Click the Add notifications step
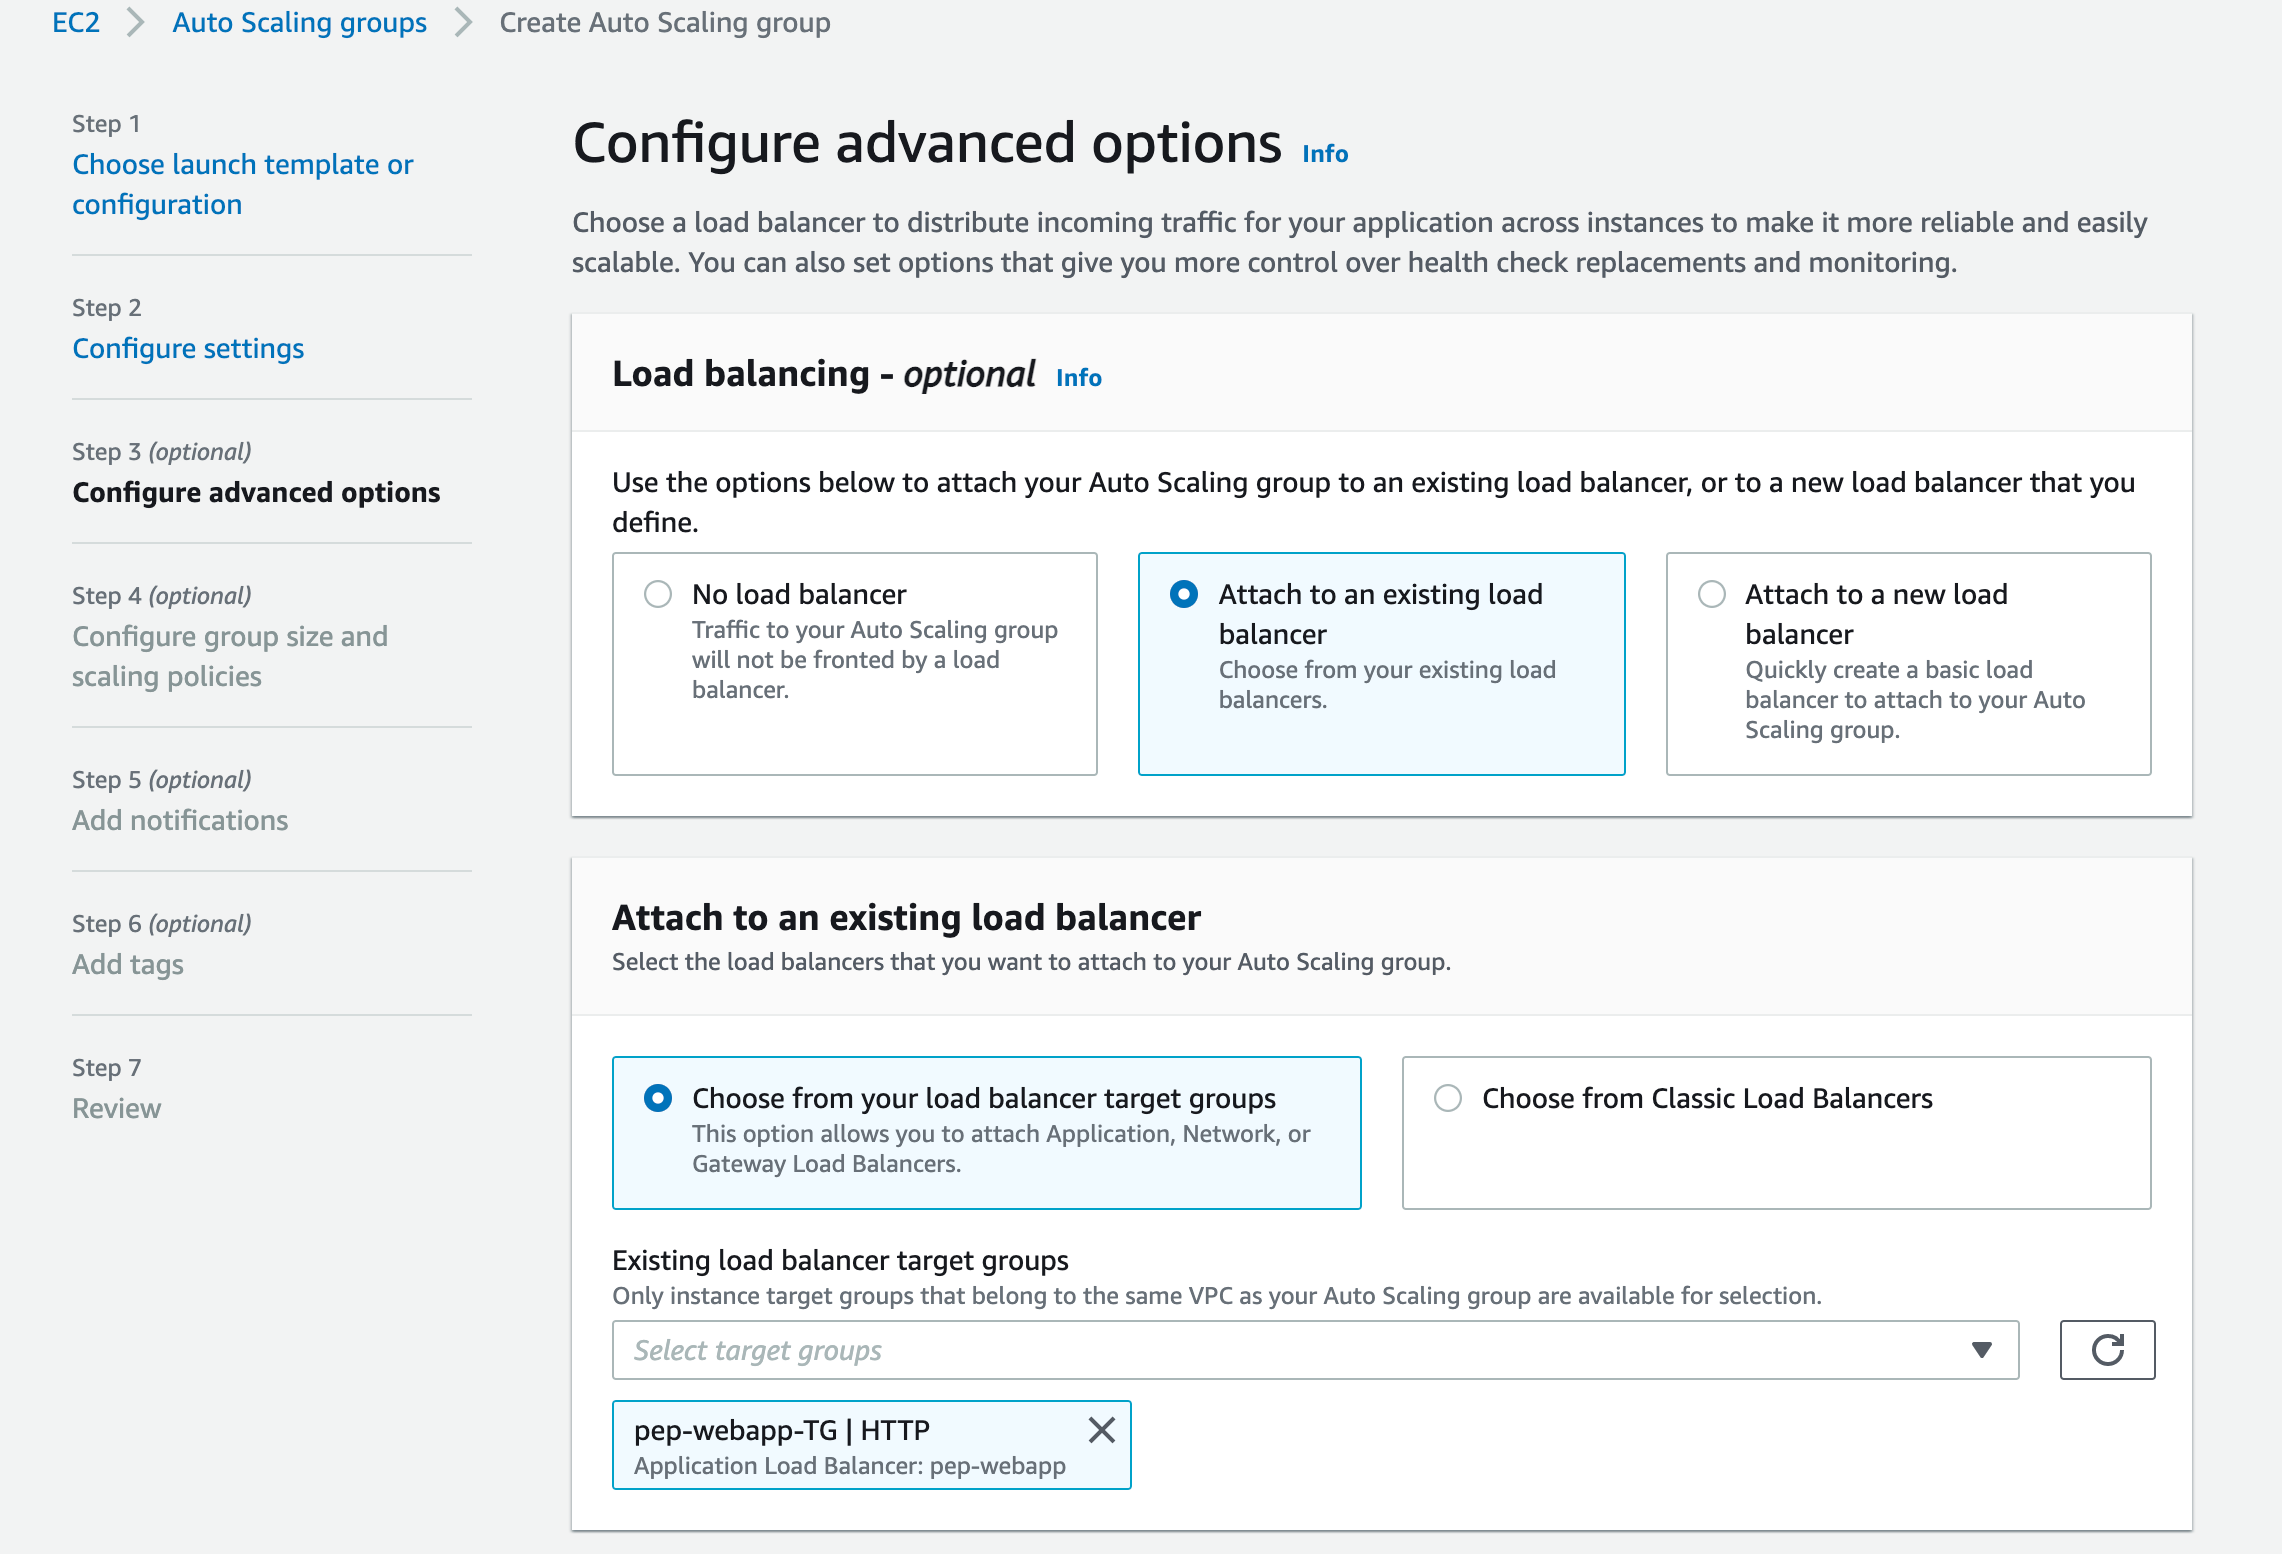The image size is (2282, 1554). point(180,820)
